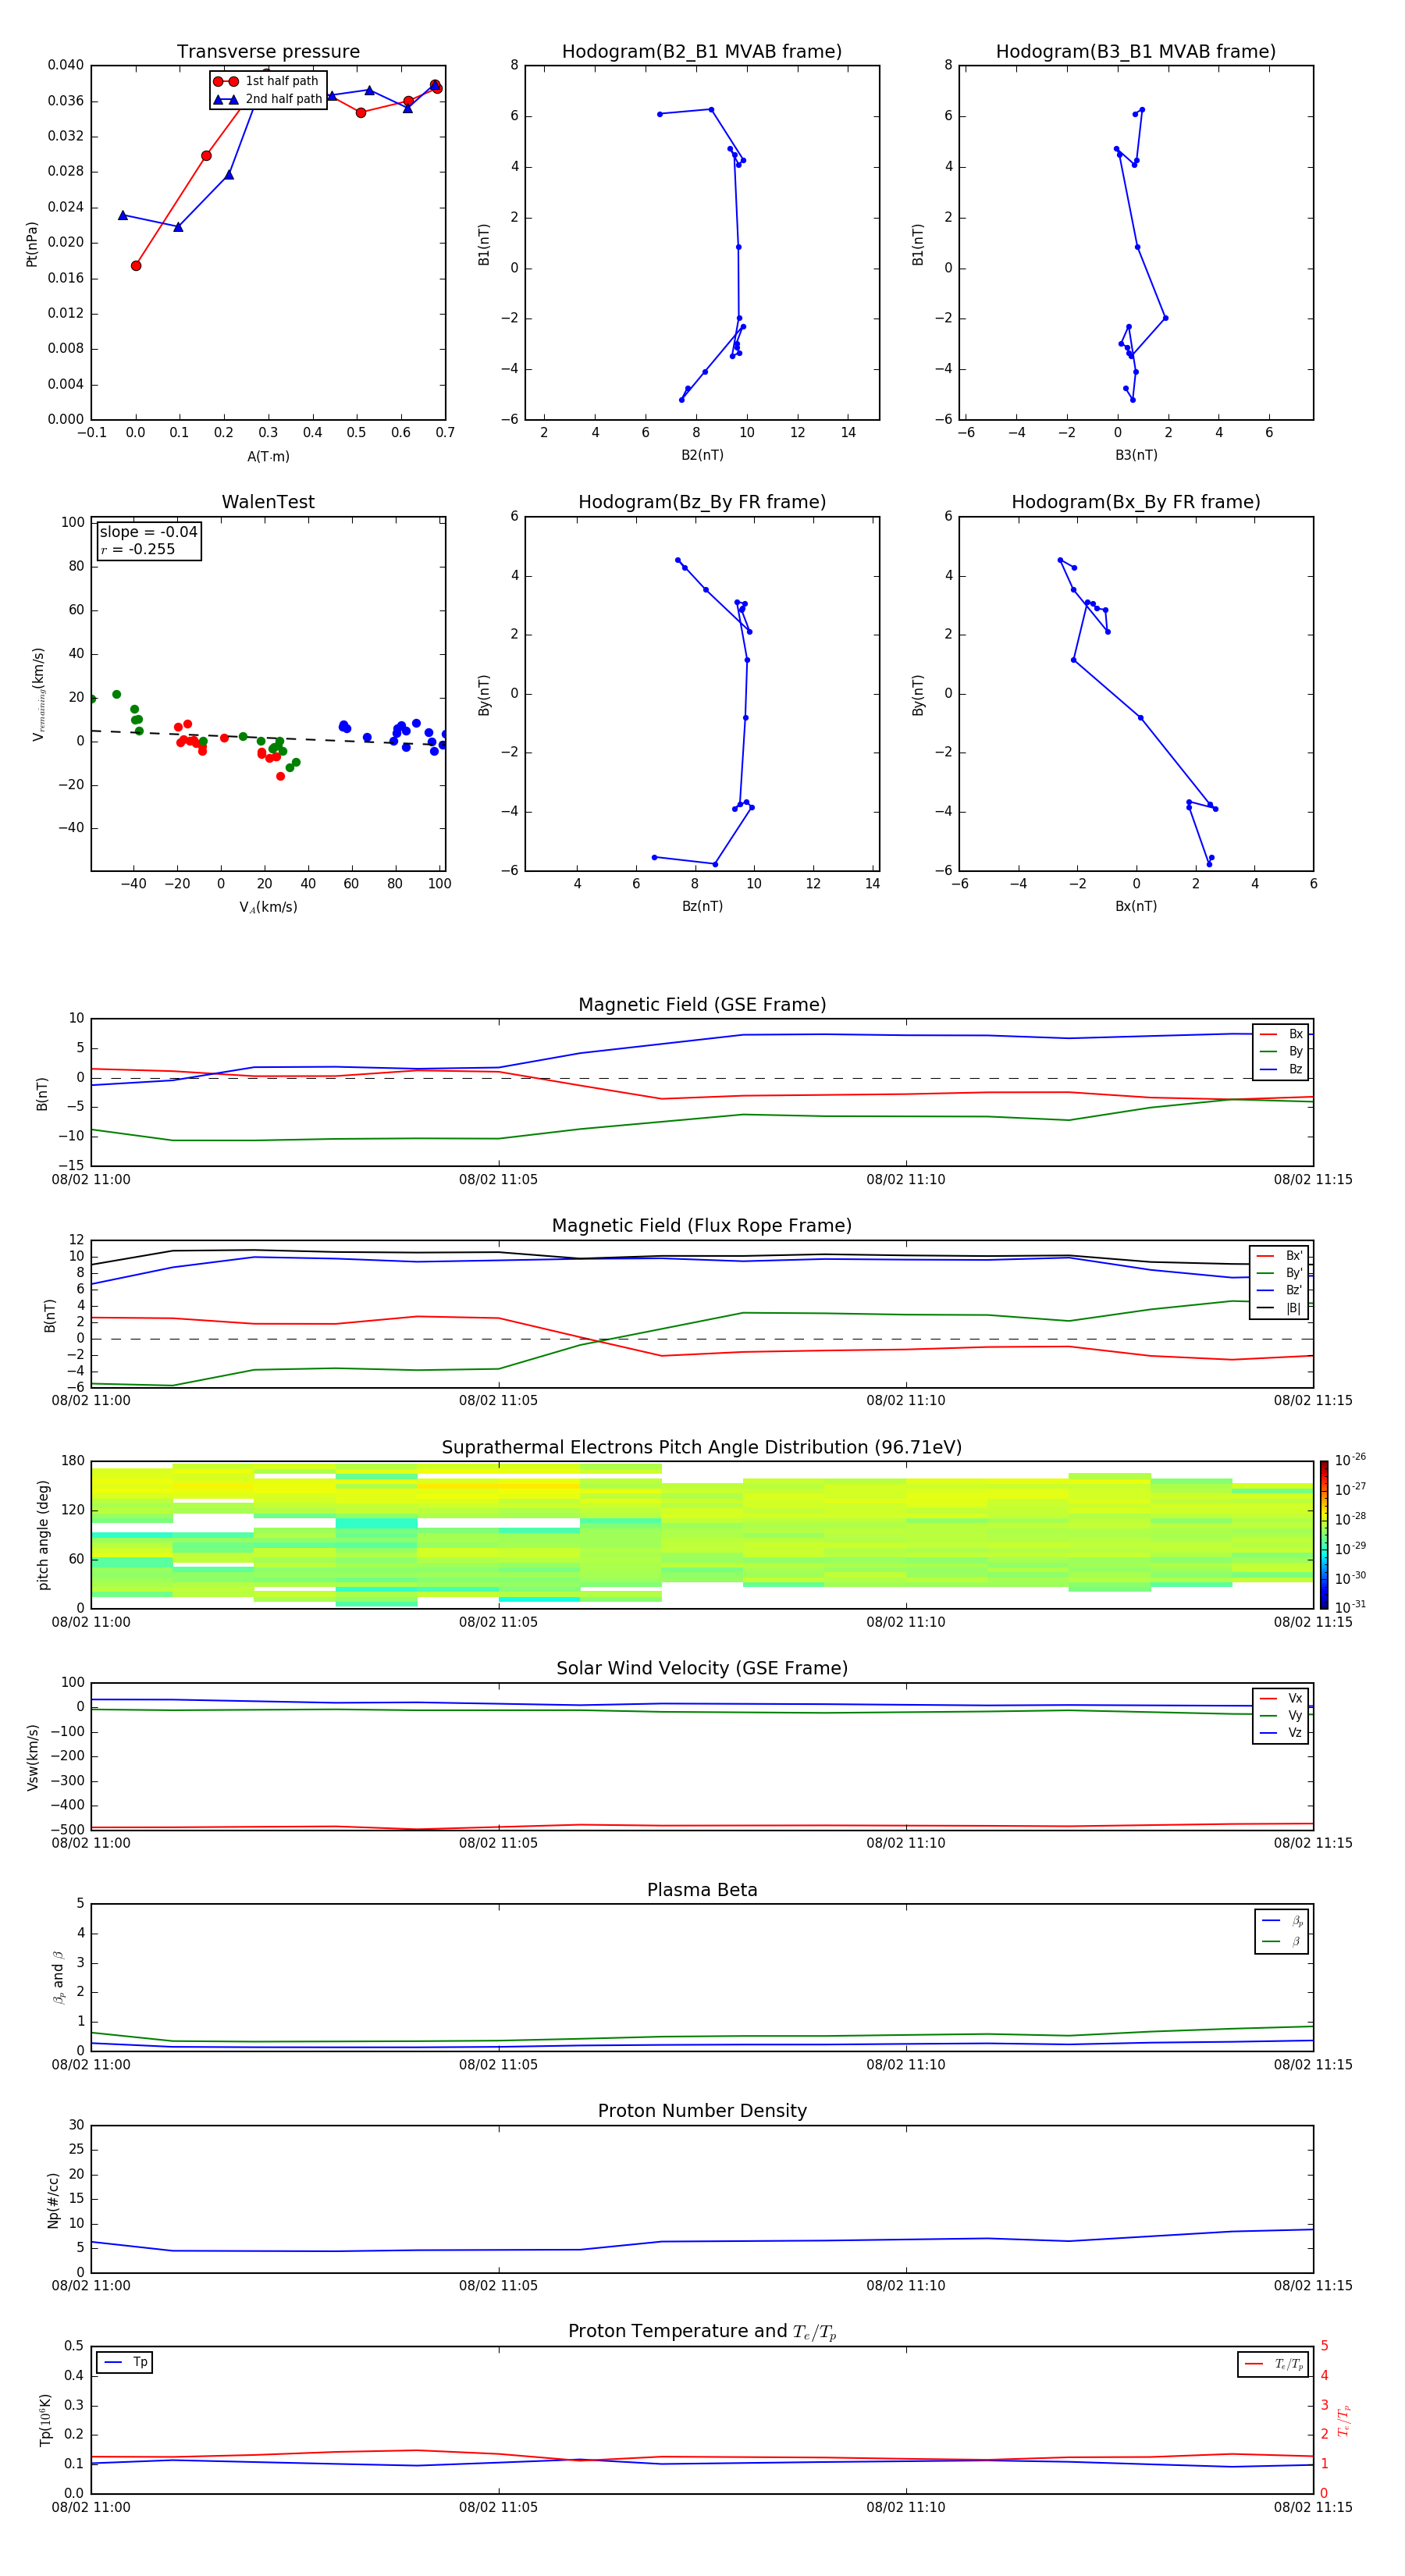Click the |B| legend entry in Flux Rope plot
1405x2576 pixels.
coord(1280,1308)
